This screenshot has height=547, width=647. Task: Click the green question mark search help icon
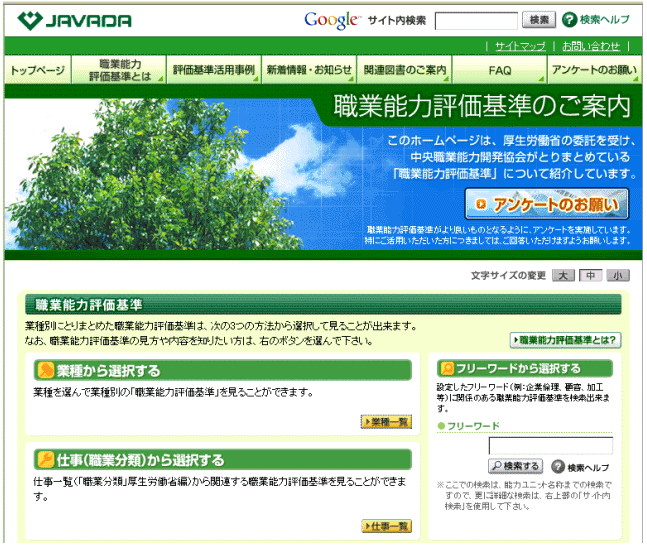coord(569,20)
